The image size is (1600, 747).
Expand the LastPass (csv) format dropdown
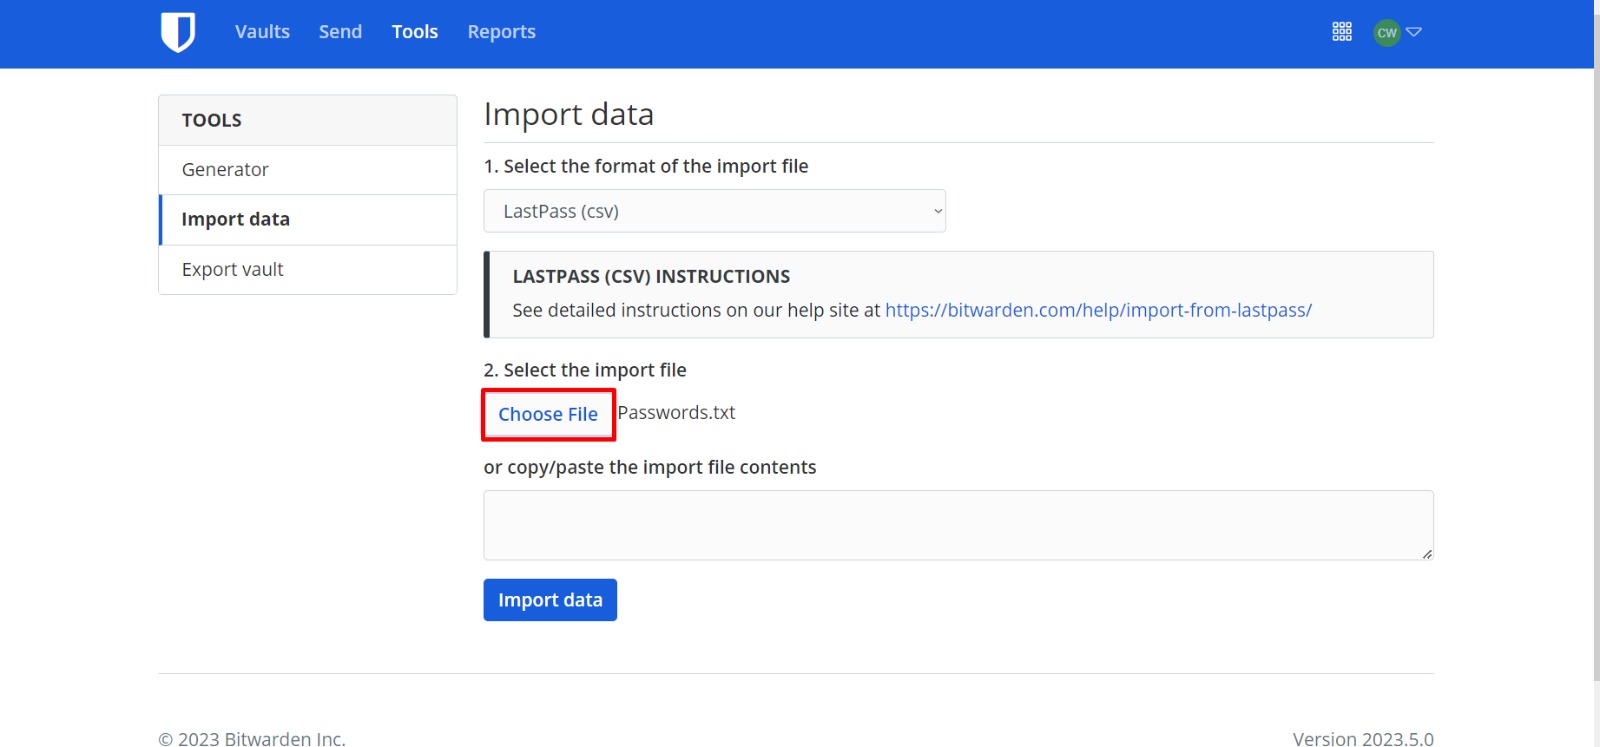(x=714, y=211)
